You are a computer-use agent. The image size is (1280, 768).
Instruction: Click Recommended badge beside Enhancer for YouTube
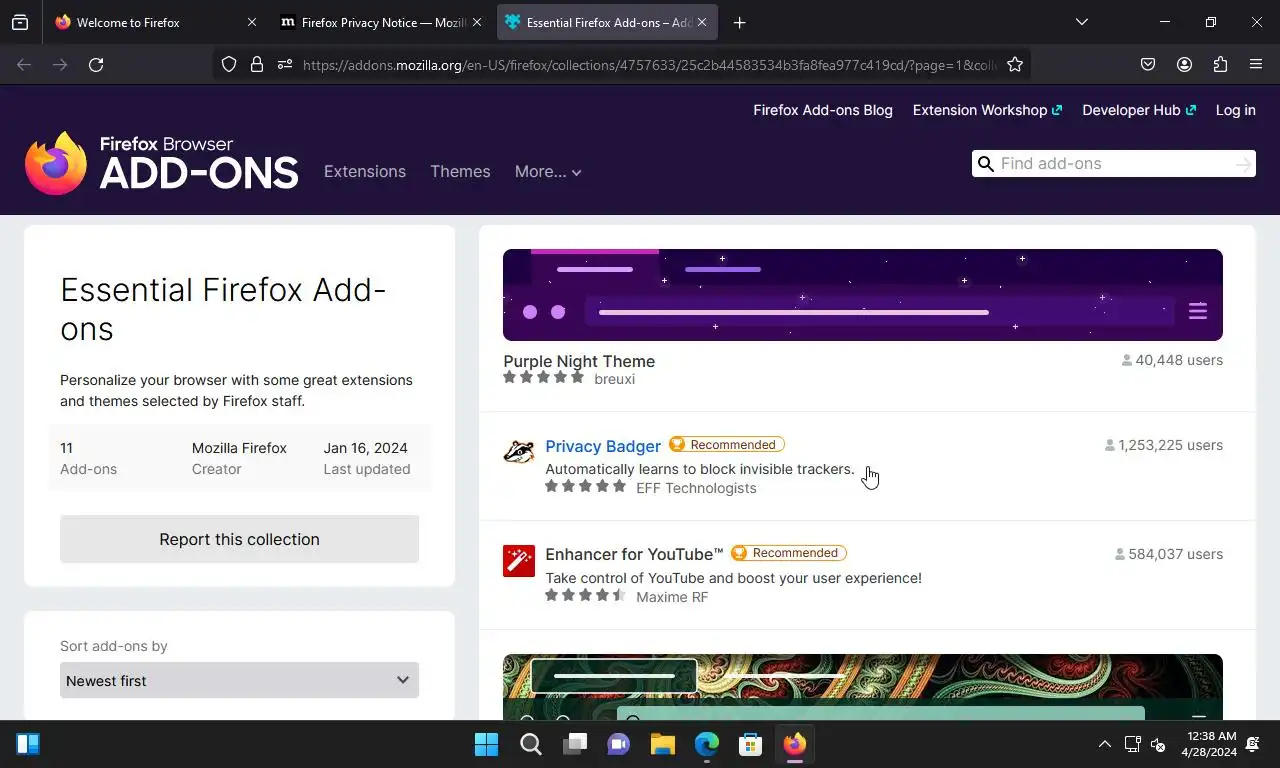[x=789, y=553]
